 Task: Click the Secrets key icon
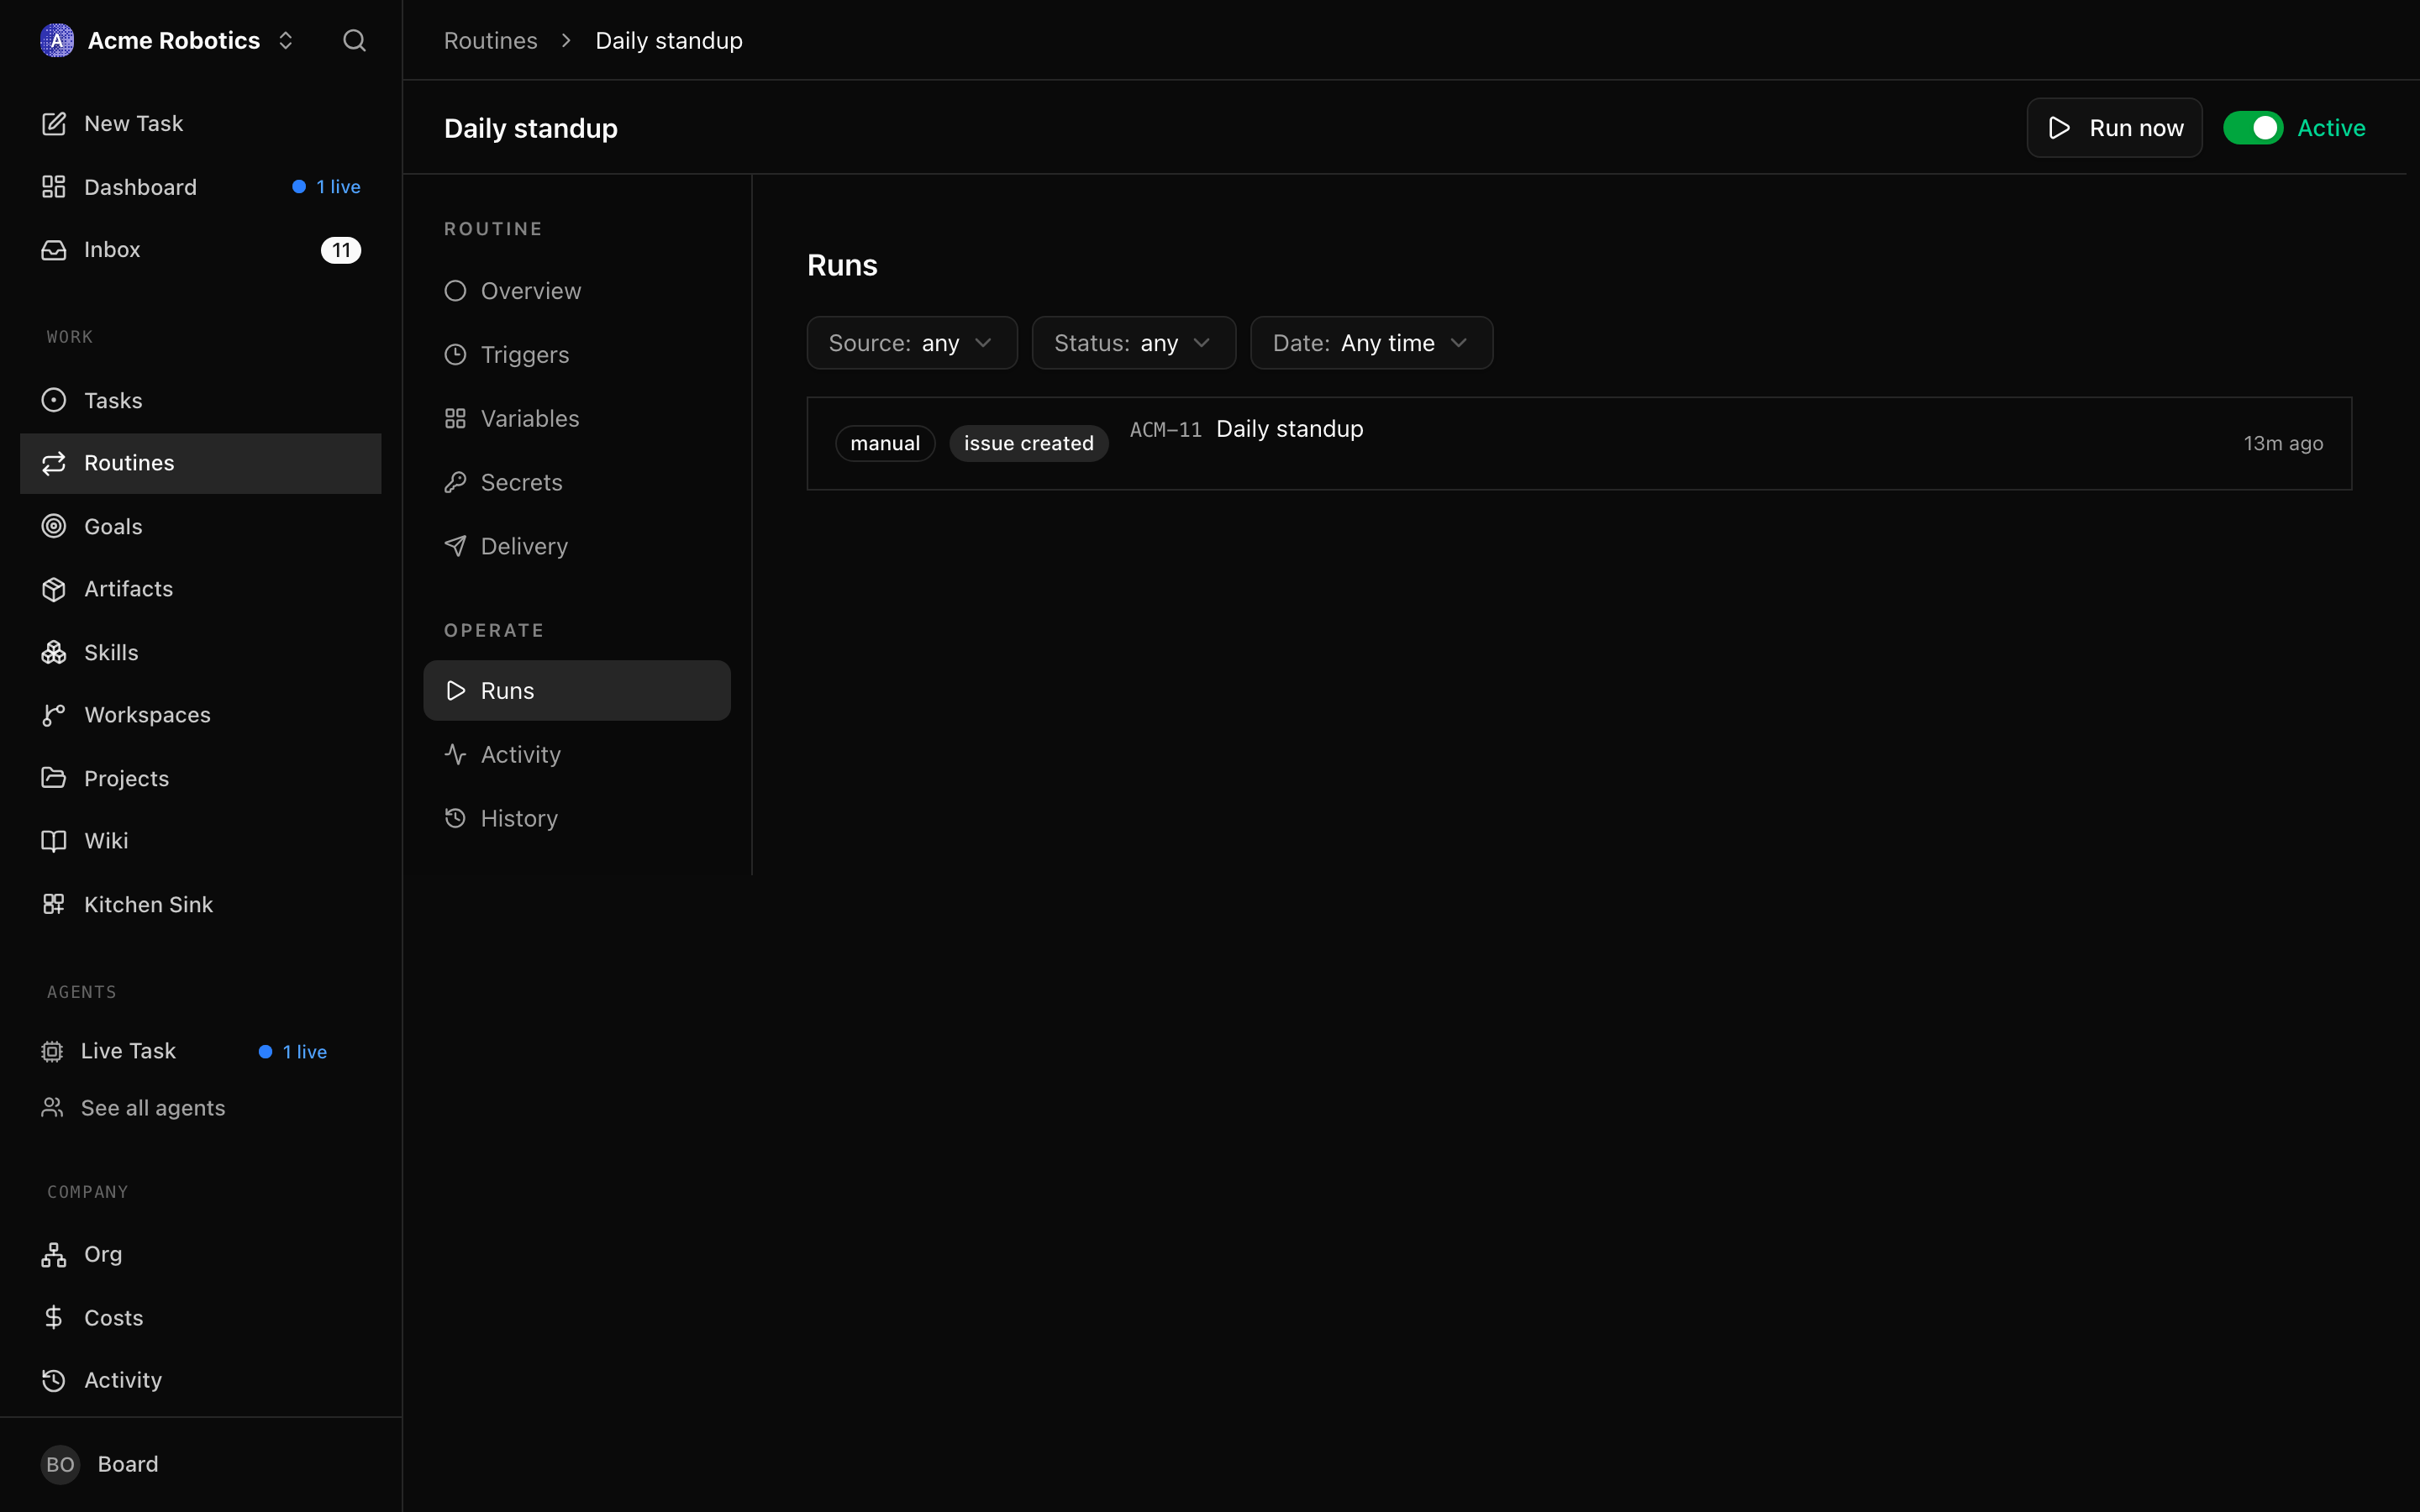click(x=455, y=483)
